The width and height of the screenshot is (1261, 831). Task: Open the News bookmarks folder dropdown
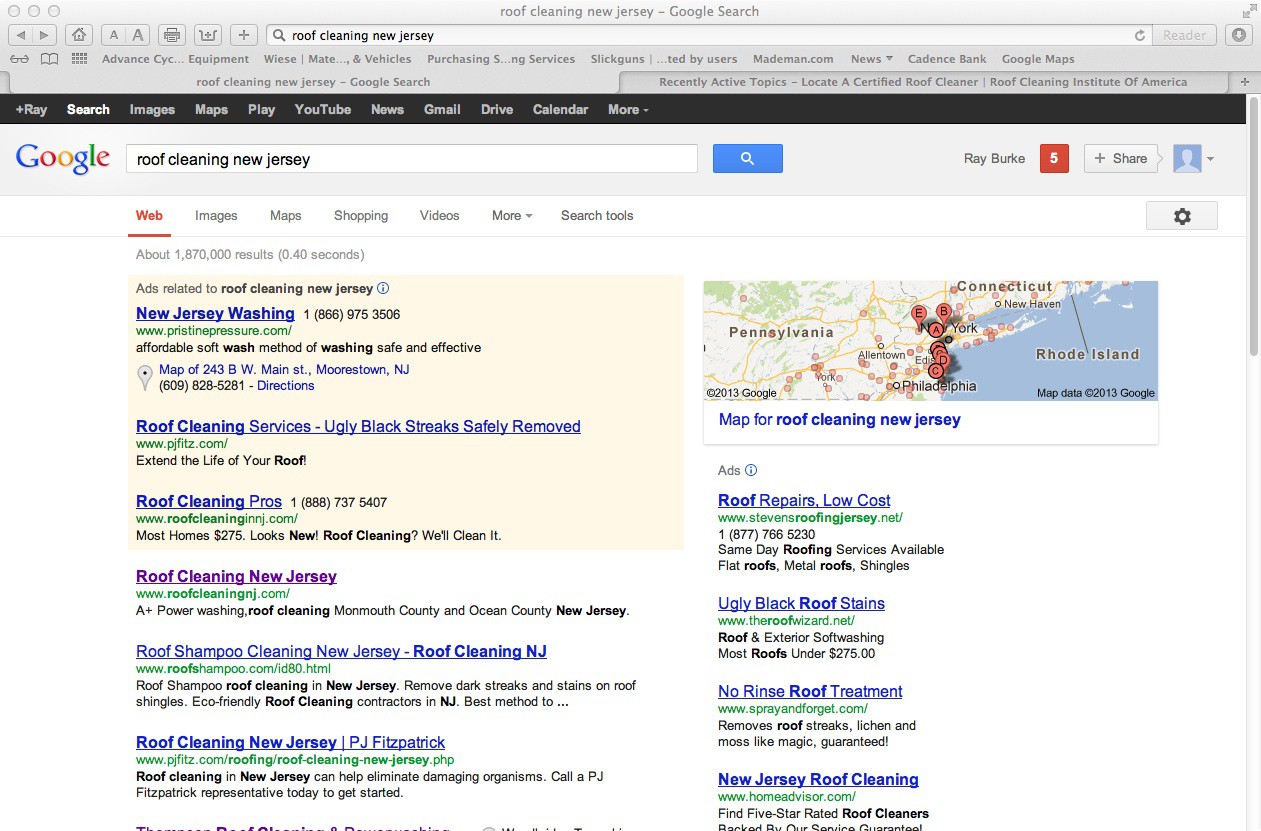tap(872, 59)
